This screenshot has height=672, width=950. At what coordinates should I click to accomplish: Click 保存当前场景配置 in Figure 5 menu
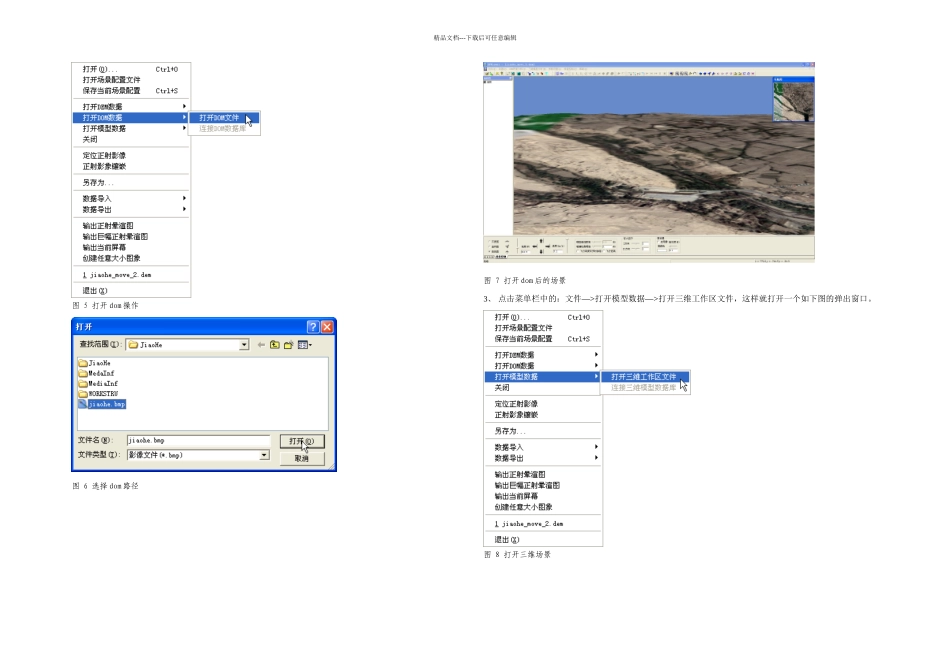pyautogui.click(x=130, y=91)
